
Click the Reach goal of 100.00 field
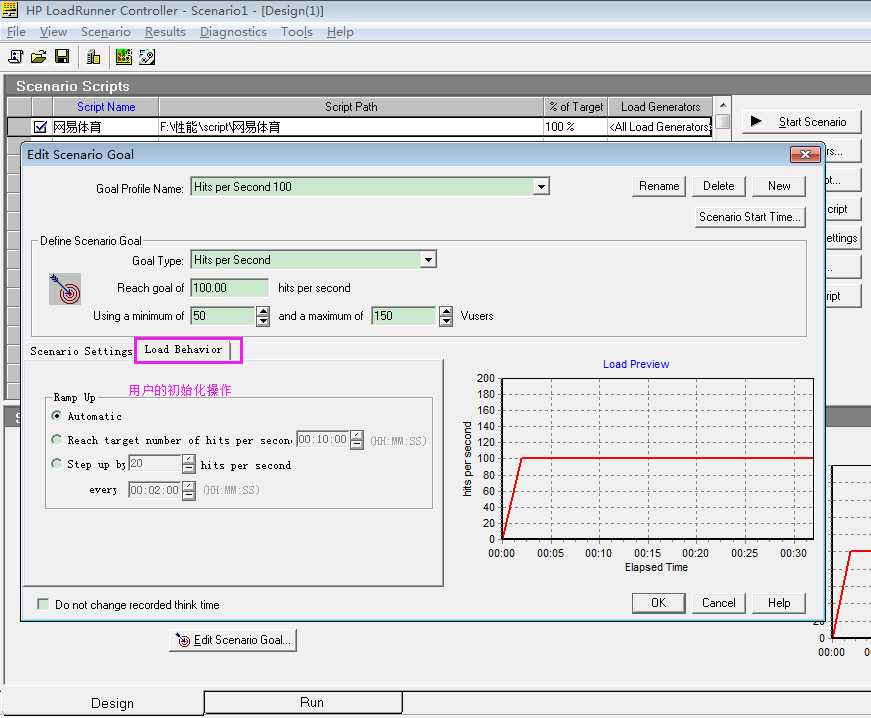click(229, 288)
